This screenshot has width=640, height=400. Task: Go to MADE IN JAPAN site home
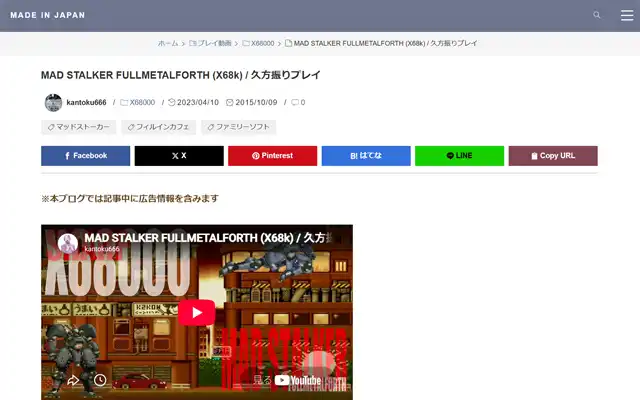[x=48, y=15]
